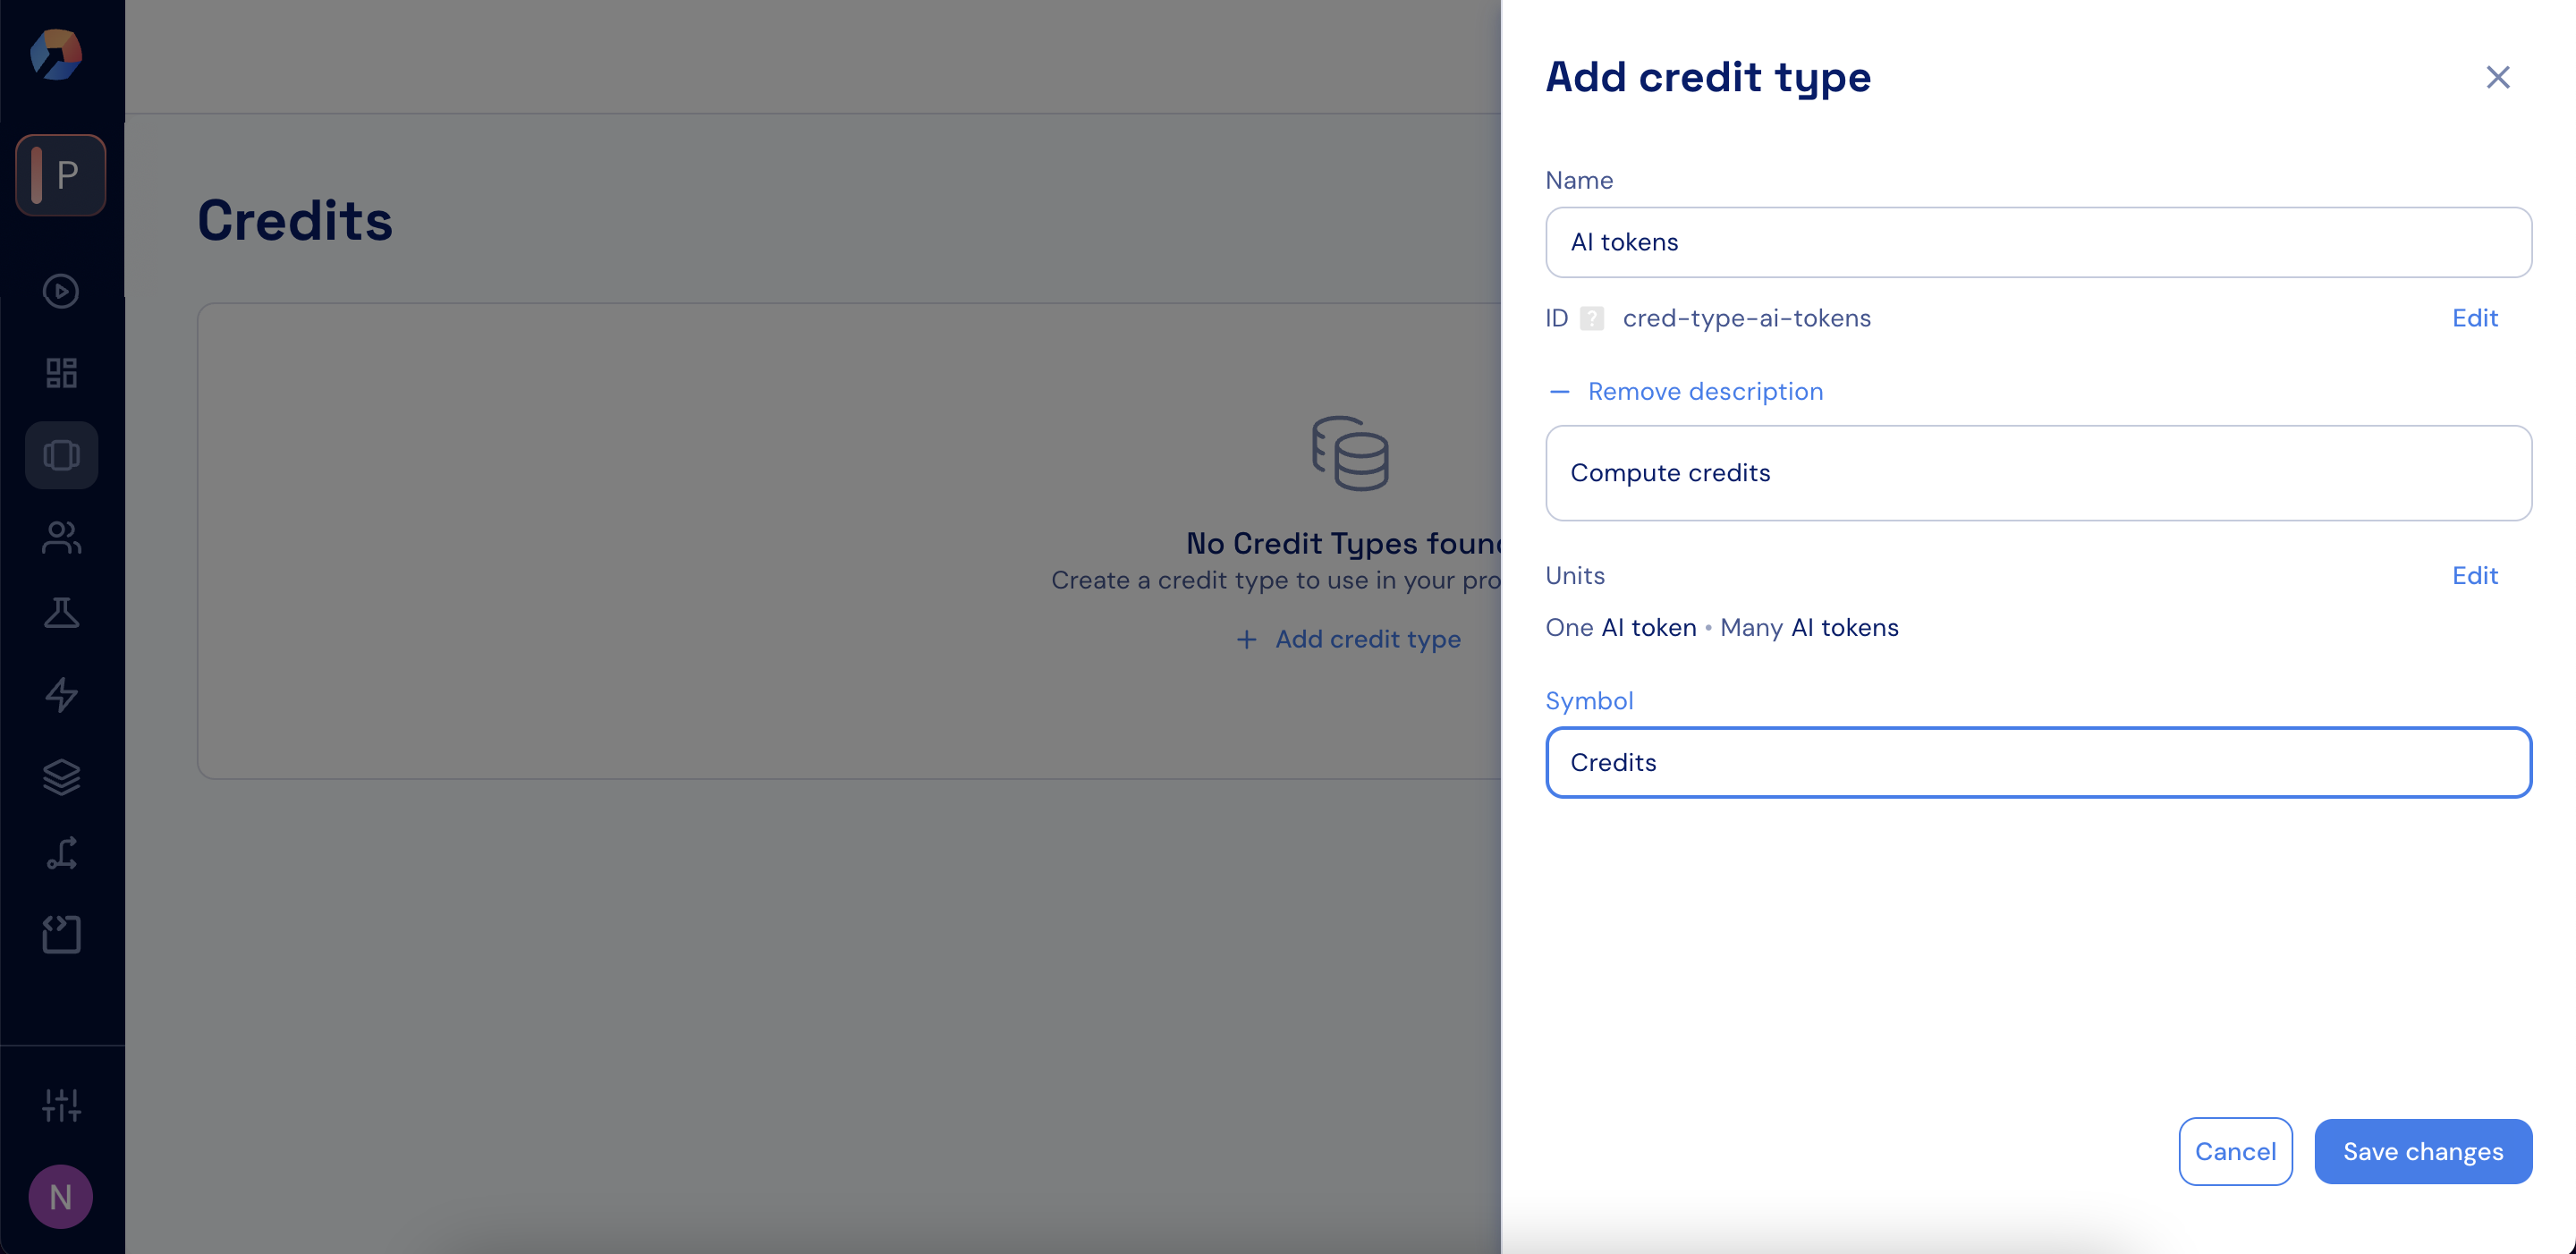
Task: Open the lightning bolt sidebar icon
Action: click(x=61, y=694)
